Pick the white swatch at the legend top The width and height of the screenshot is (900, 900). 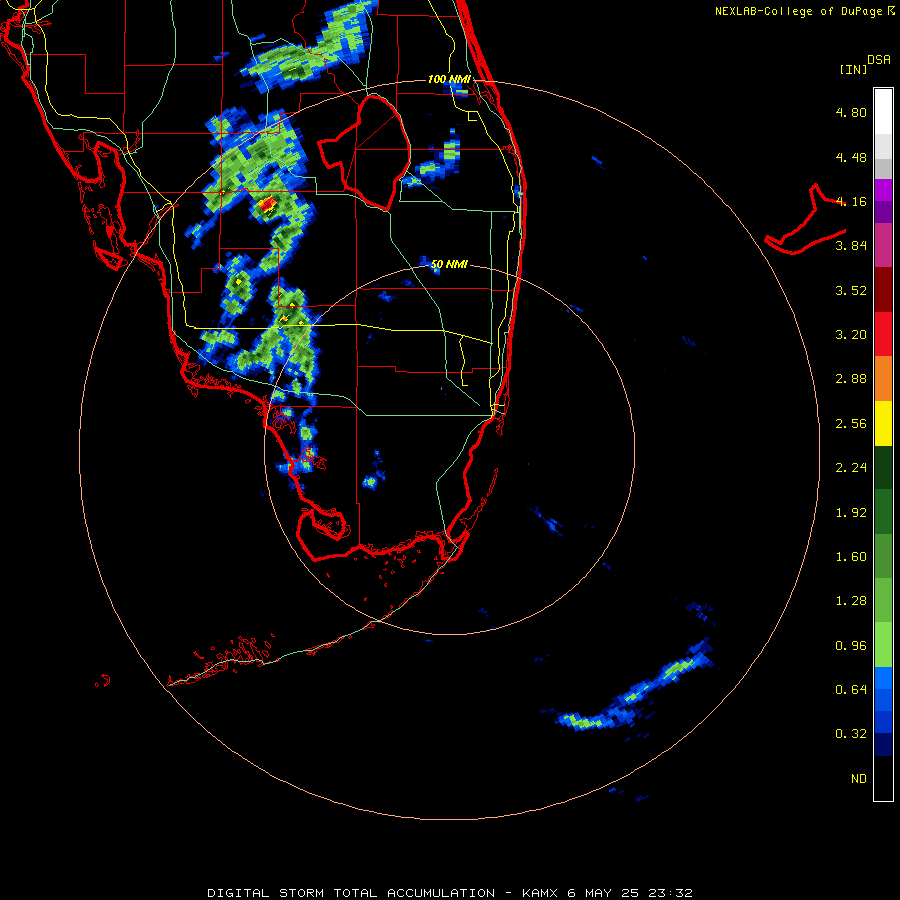(883, 111)
